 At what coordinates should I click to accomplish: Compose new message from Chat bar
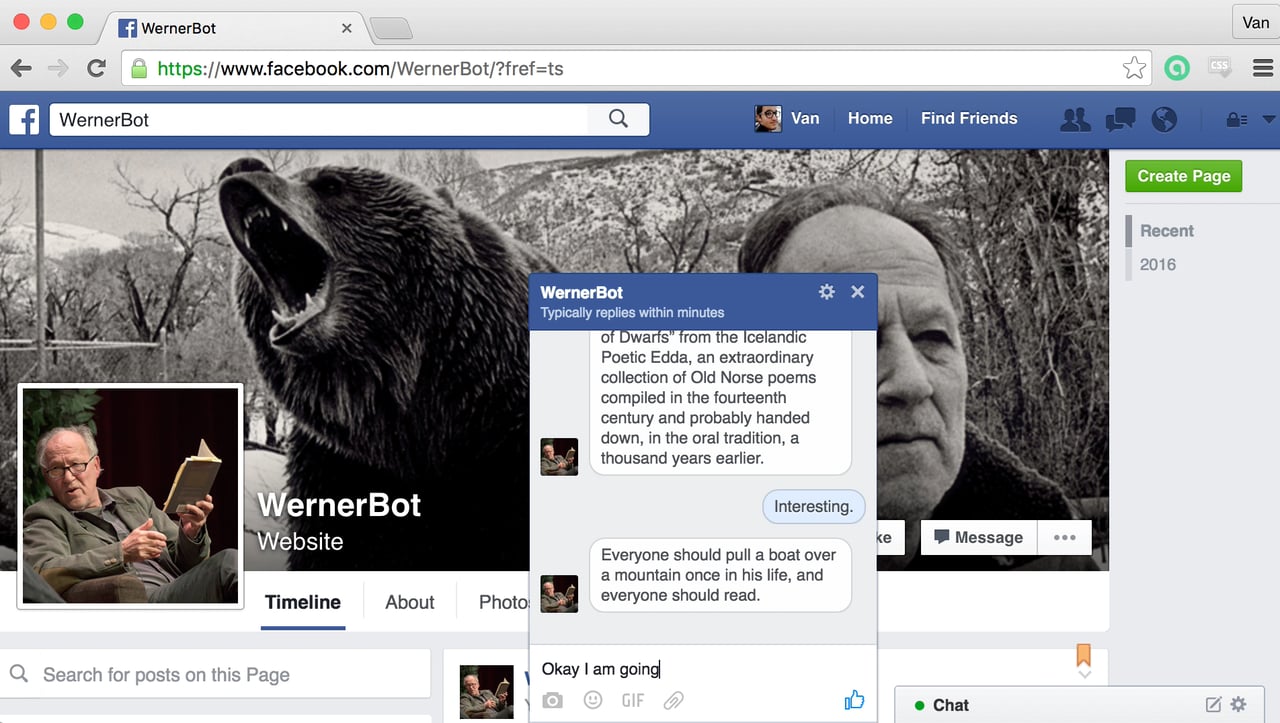1213,705
